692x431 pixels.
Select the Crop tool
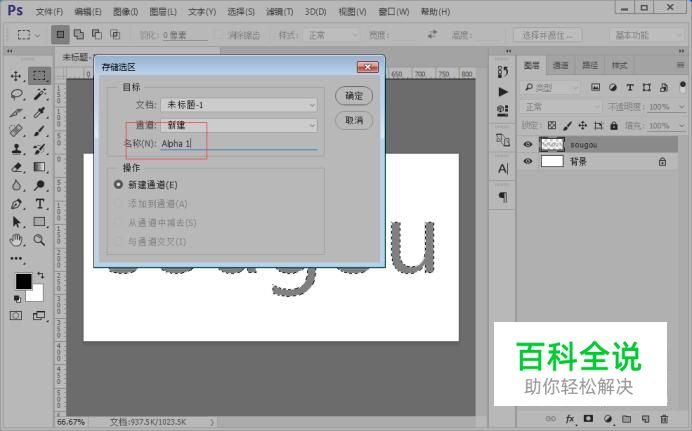(x=16, y=112)
